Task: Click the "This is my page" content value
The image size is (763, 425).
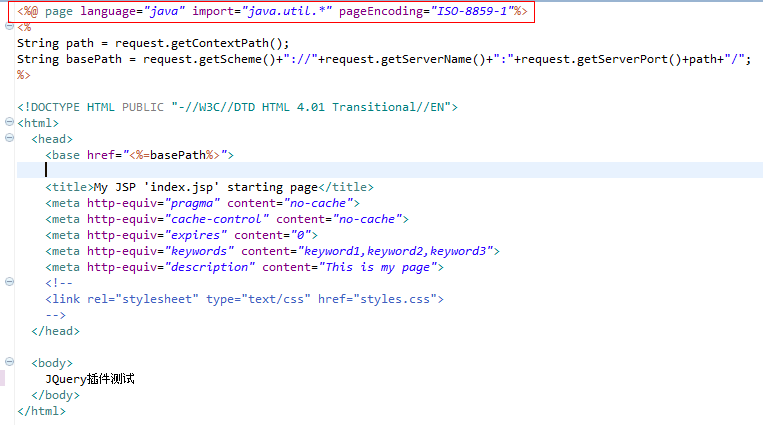Action: pyautogui.click(x=377, y=267)
